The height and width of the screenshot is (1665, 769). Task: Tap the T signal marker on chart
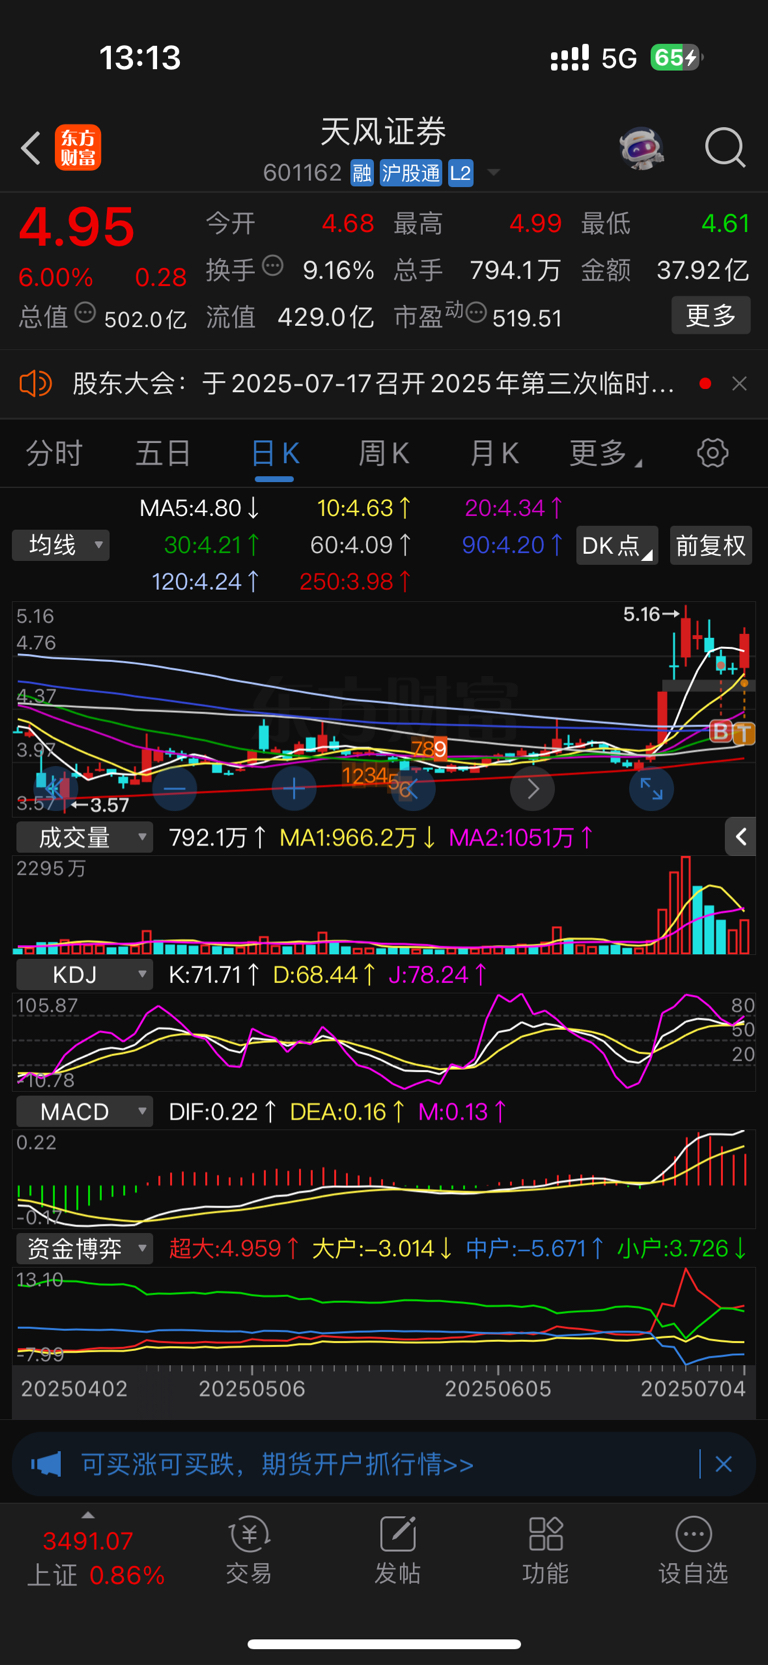[743, 733]
